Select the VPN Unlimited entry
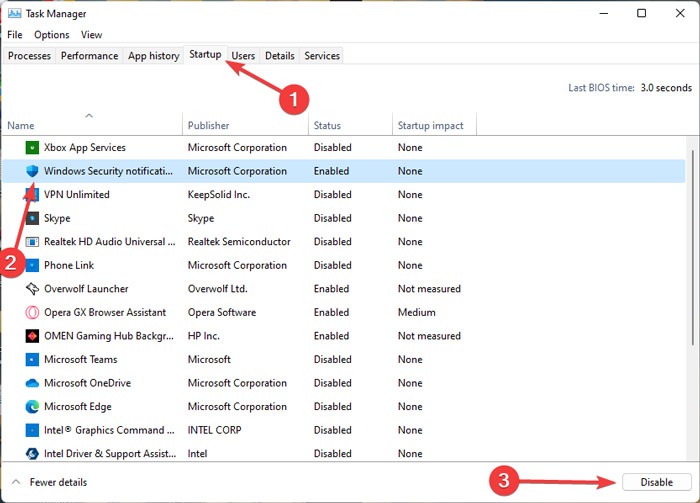Image resolution: width=700 pixels, height=503 pixels. (77, 195)
